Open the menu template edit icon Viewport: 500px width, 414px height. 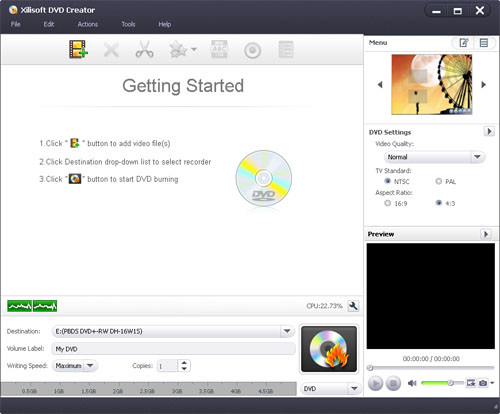(x=463, y=43)
